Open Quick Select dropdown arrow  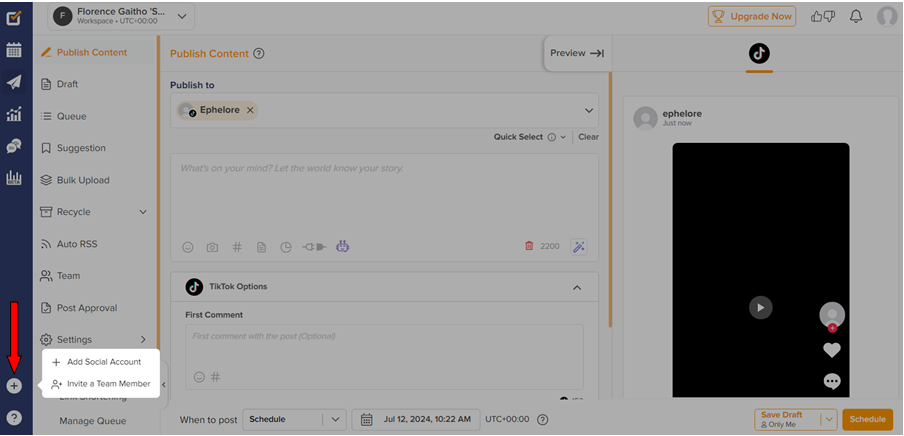pyautogui.click(x=563, y=137)
